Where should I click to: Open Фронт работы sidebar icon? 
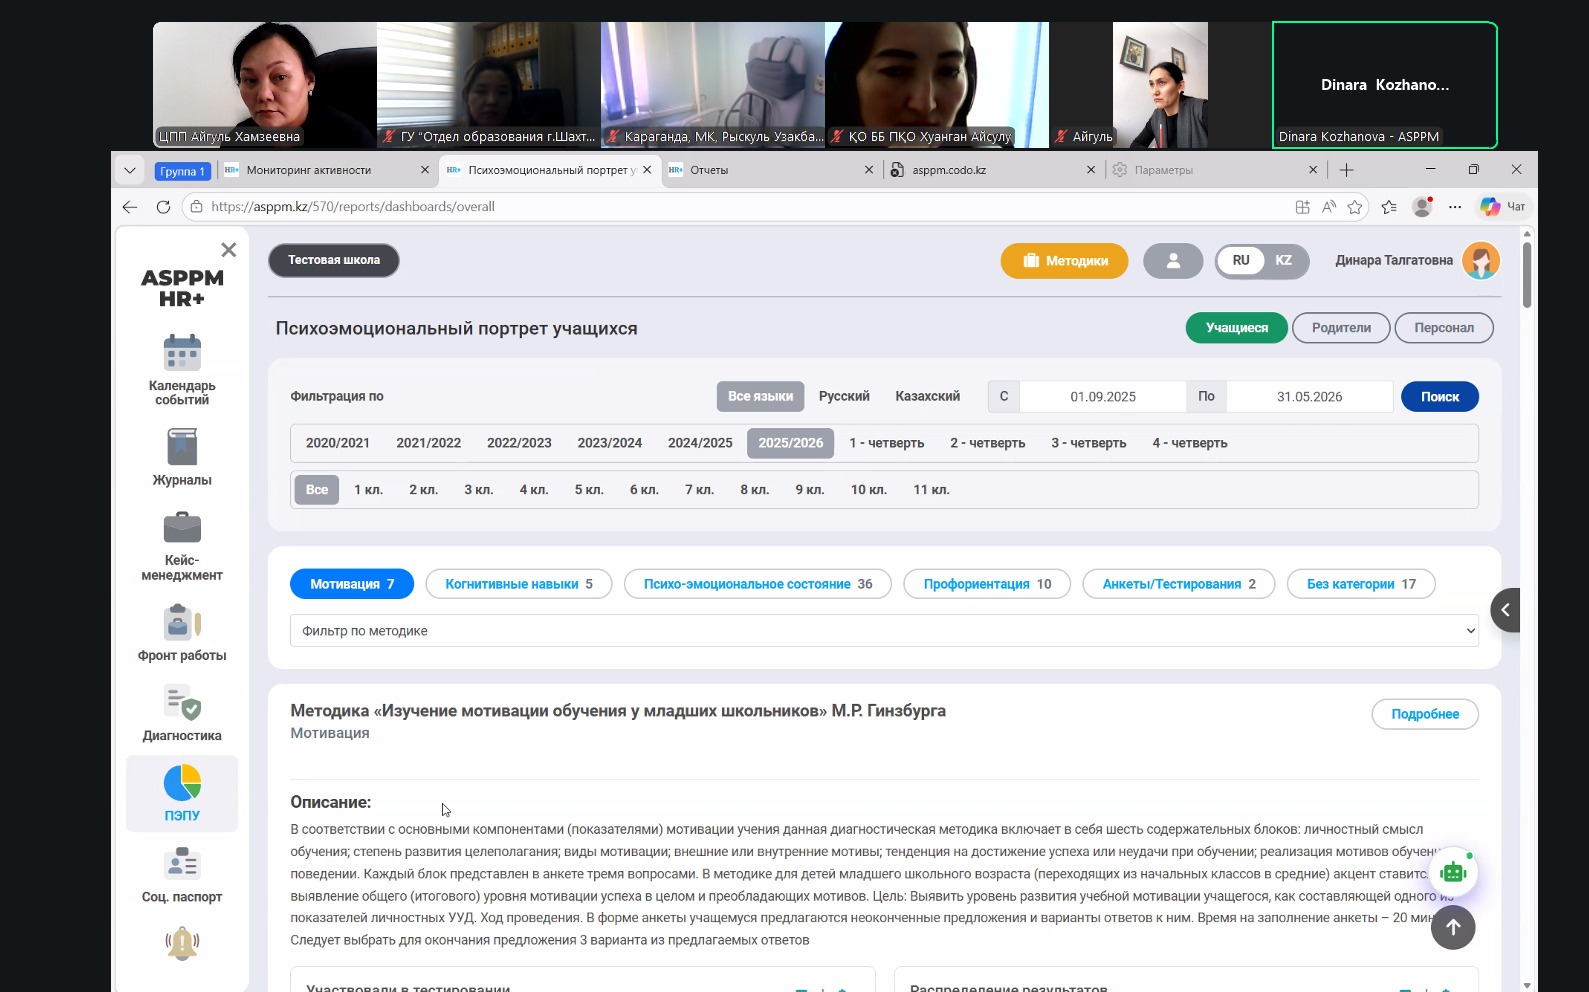182,622
